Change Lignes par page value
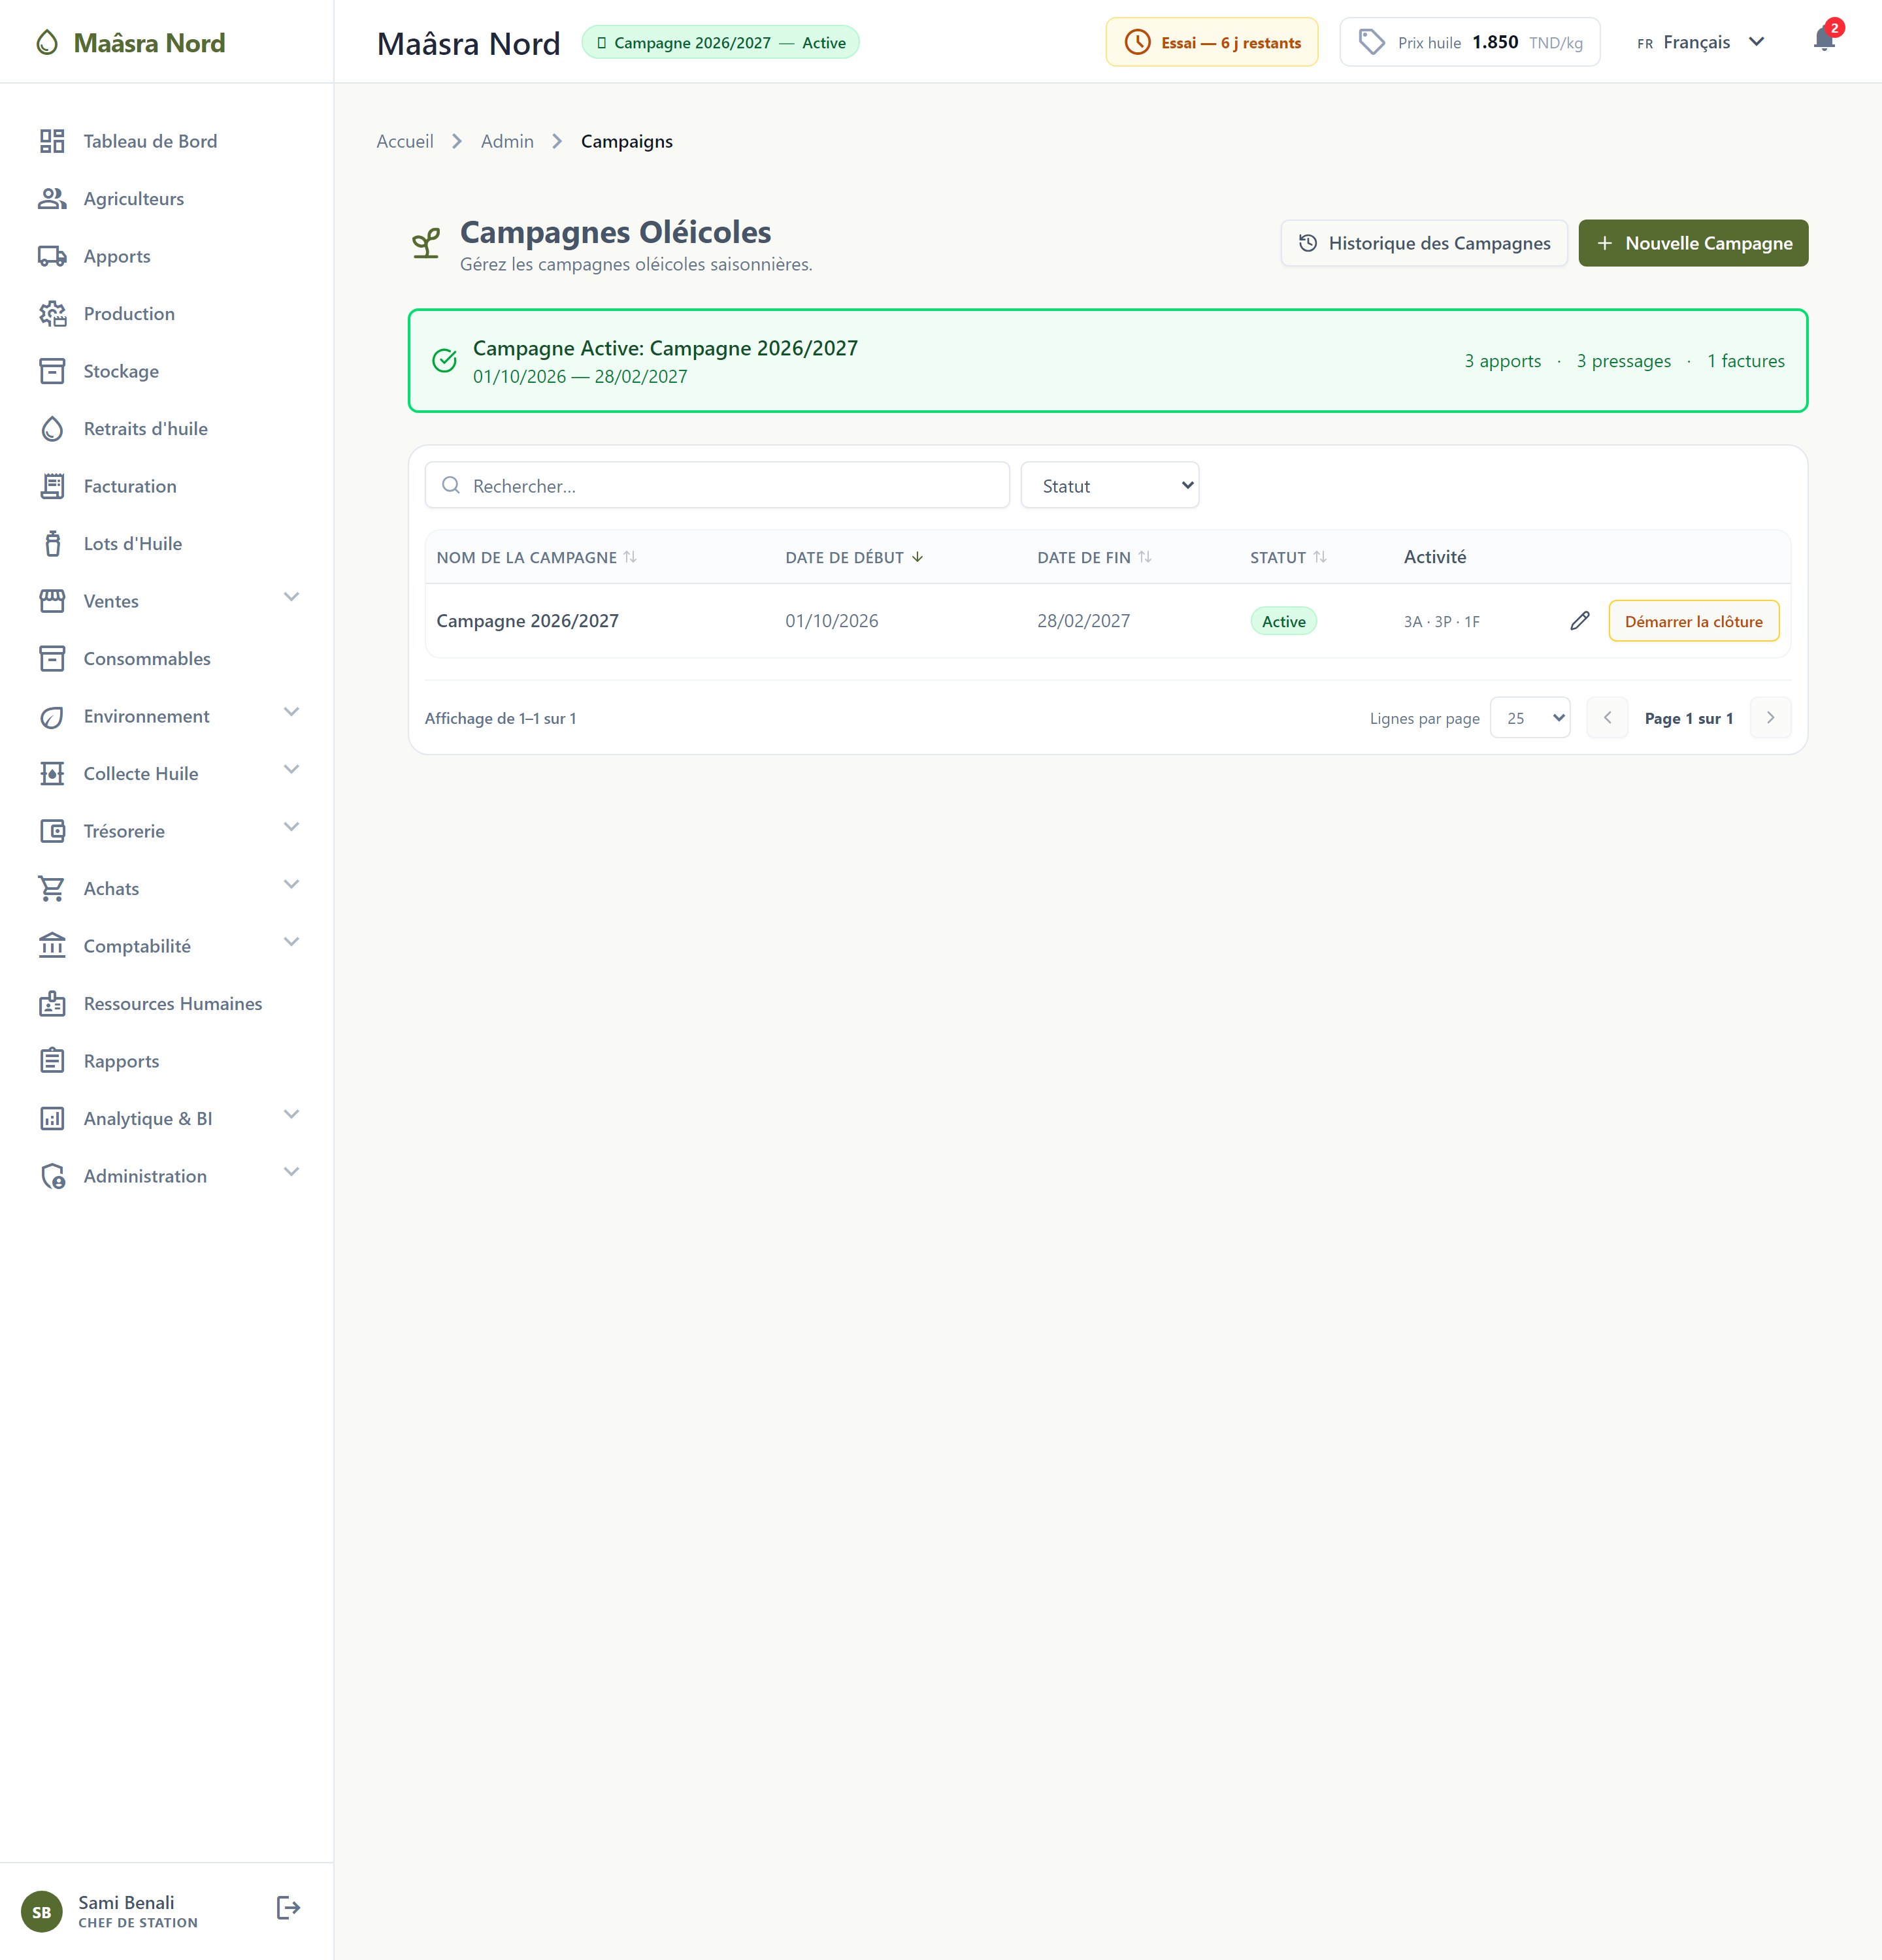Screen dimensions: 1882x1960 tap(1530, 718)
